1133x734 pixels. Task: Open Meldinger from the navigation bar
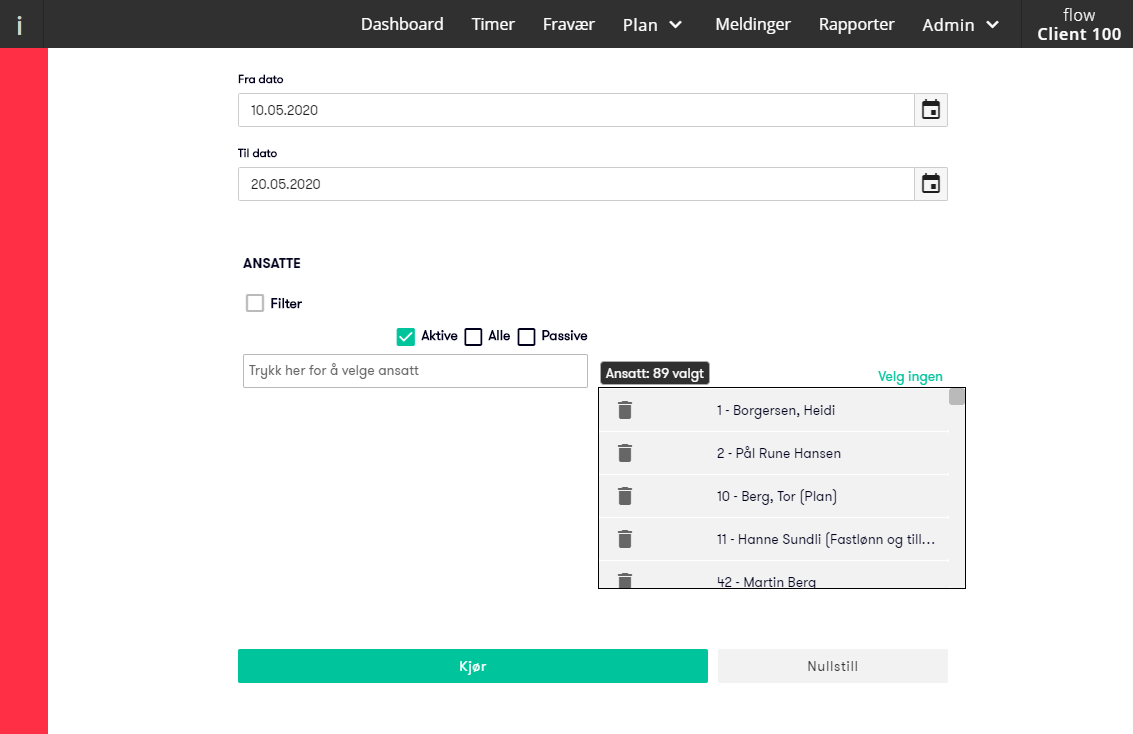click(x=753, y=25)
